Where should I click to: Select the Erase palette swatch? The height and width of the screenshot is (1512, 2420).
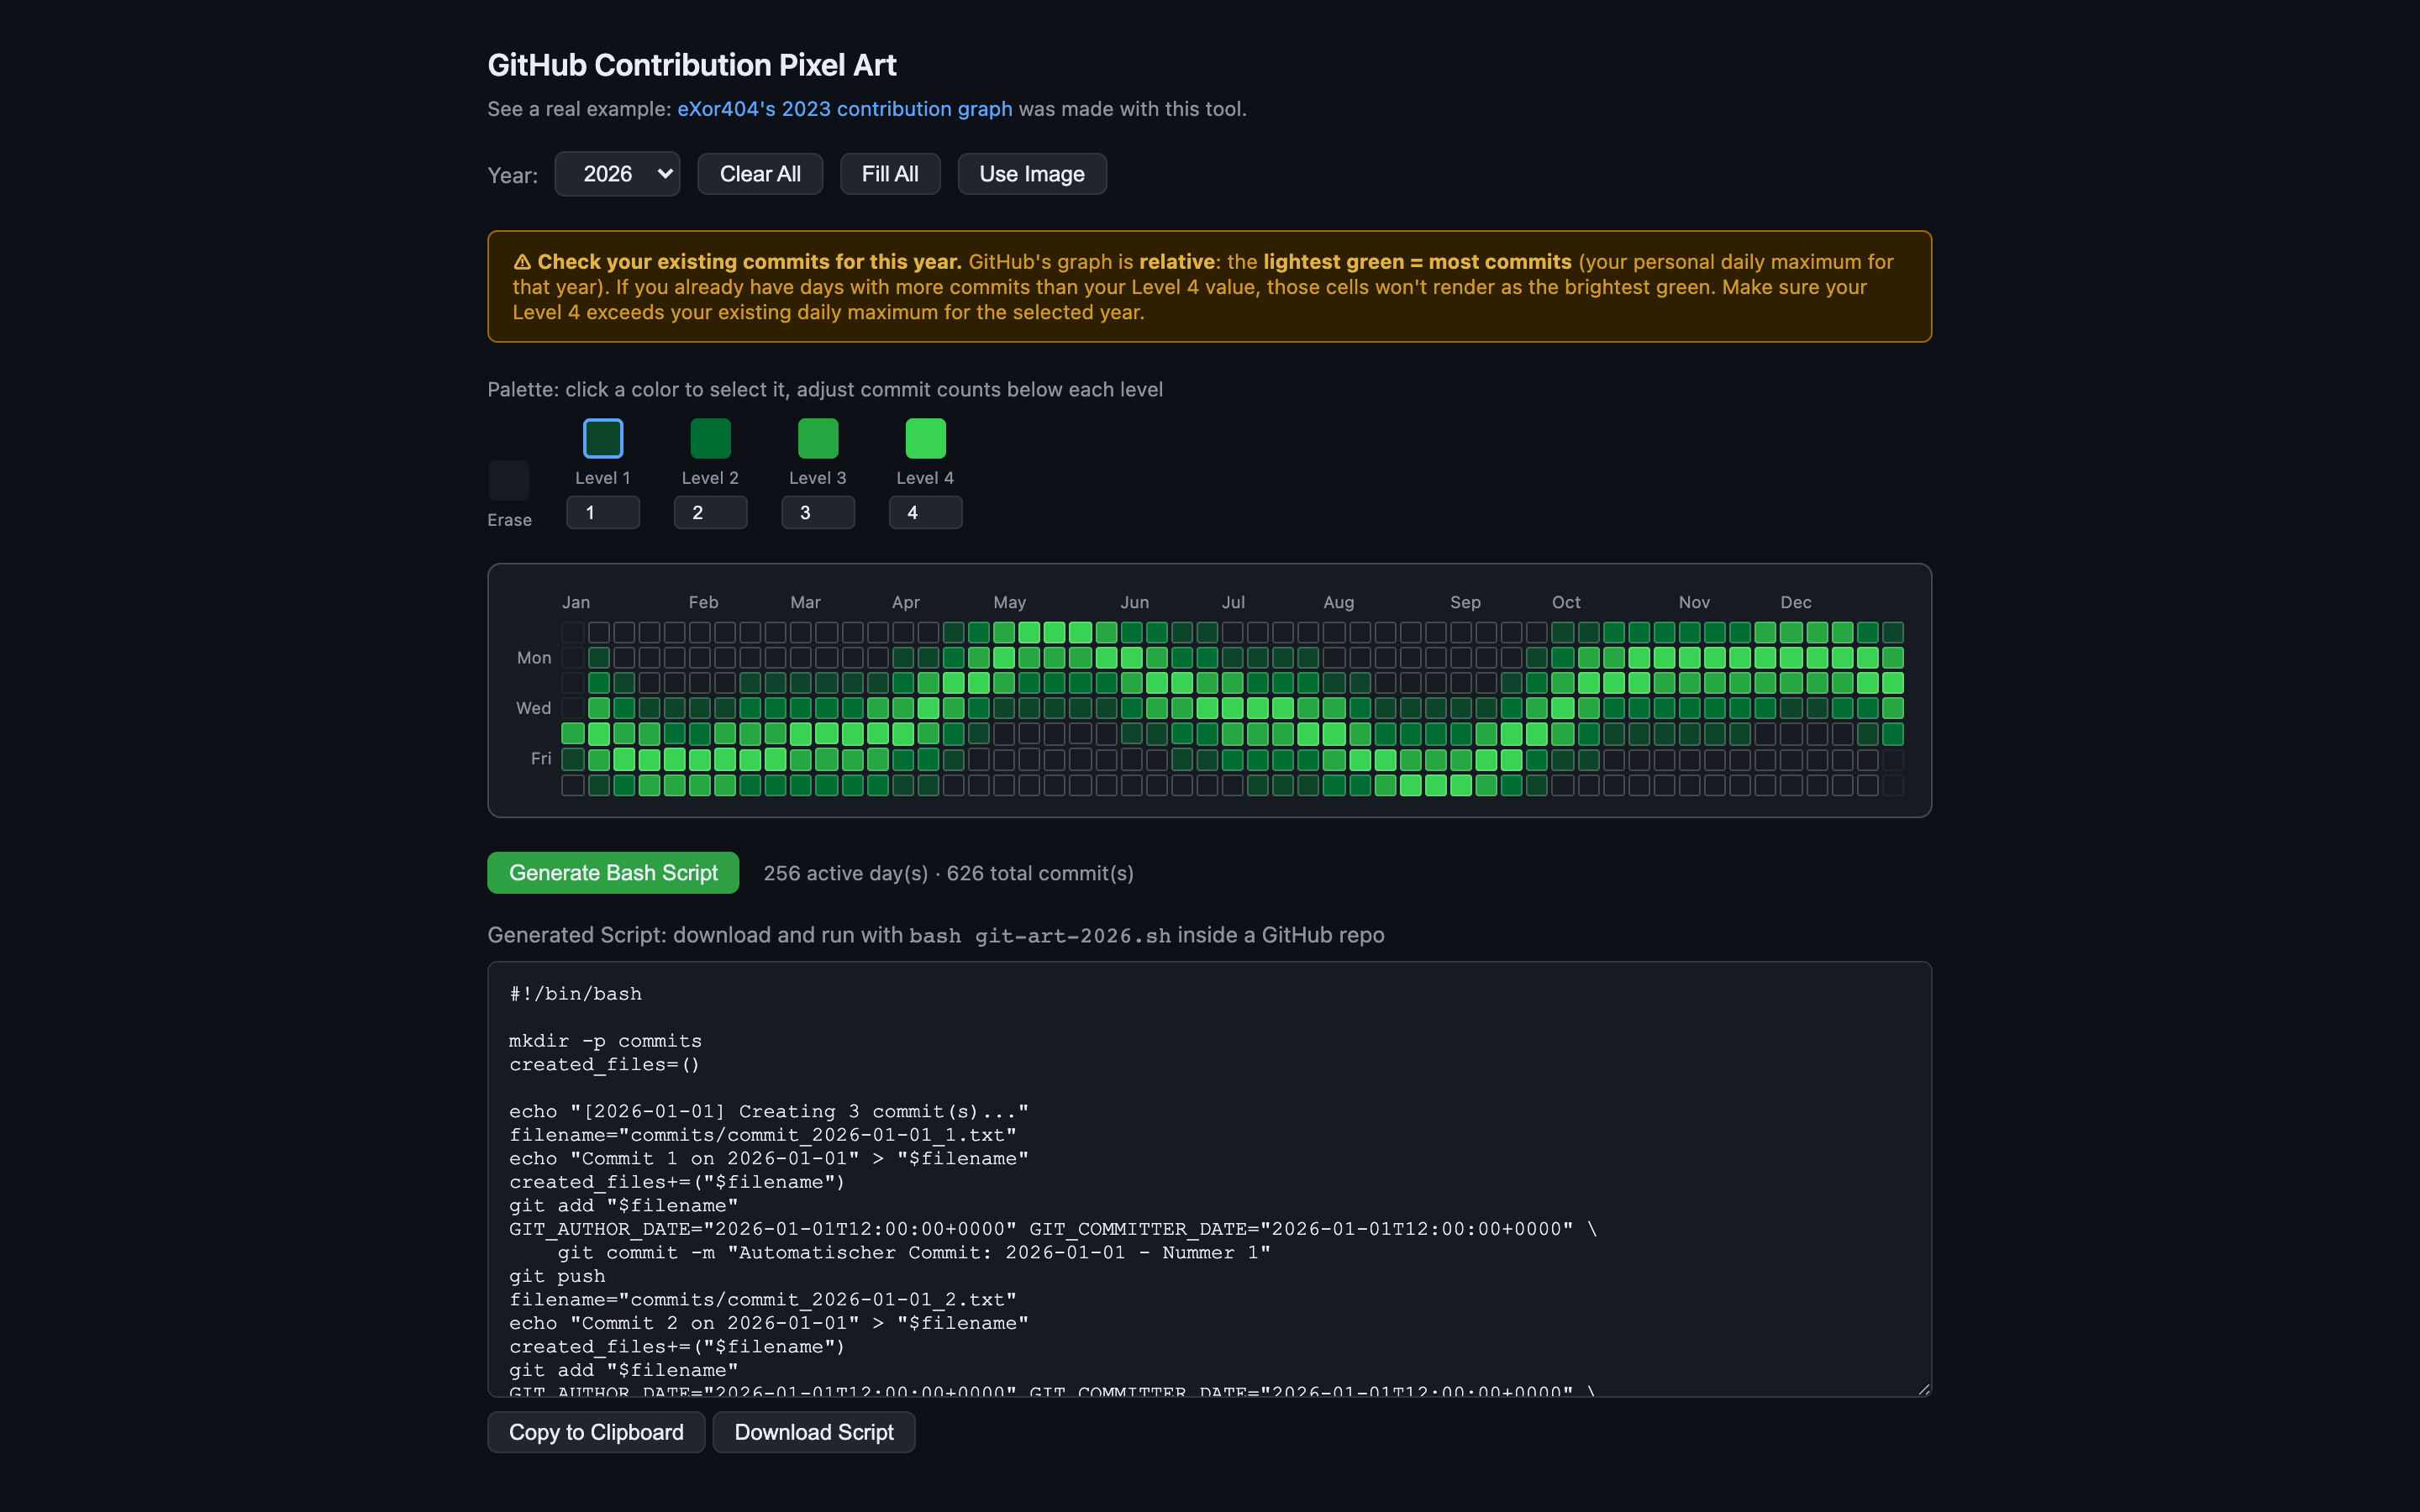(509, 481)
